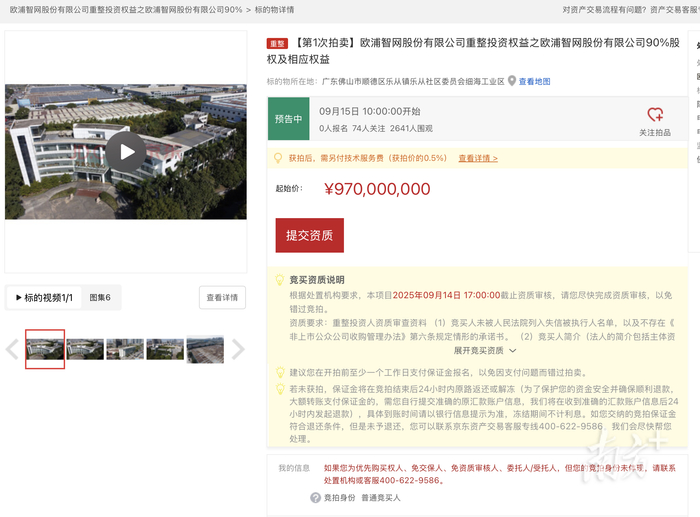Image resolution: width=700 pixels, height=517 pixels.
Task: Click the green 预告中 status badge
Action: [x=288, y=119]
